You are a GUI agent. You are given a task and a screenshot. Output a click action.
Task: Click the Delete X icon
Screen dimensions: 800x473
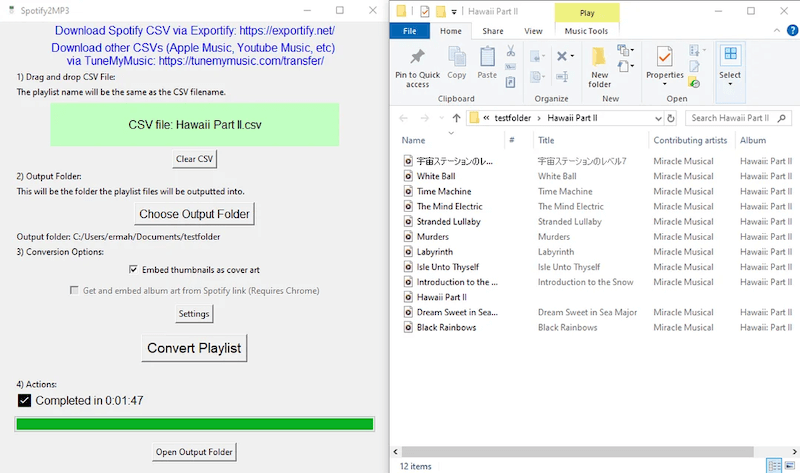pos(562,56)
